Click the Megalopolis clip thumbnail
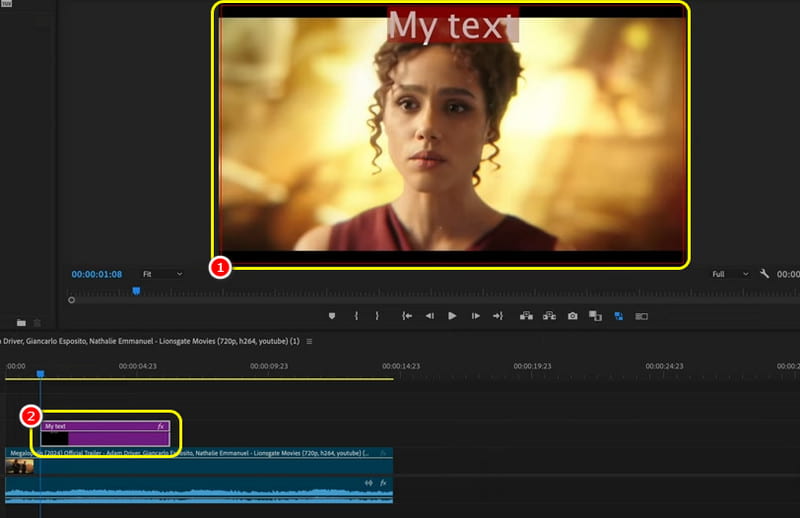 (x=19, y=466)
